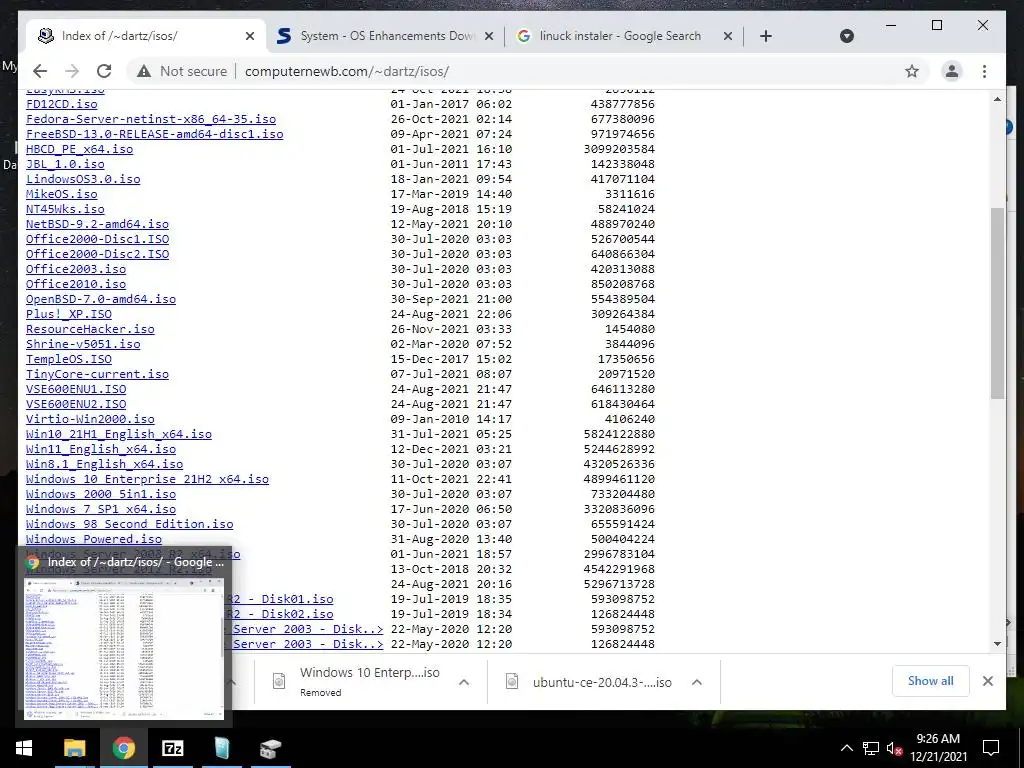Click the muted volume tray icon

pos(894,748)
